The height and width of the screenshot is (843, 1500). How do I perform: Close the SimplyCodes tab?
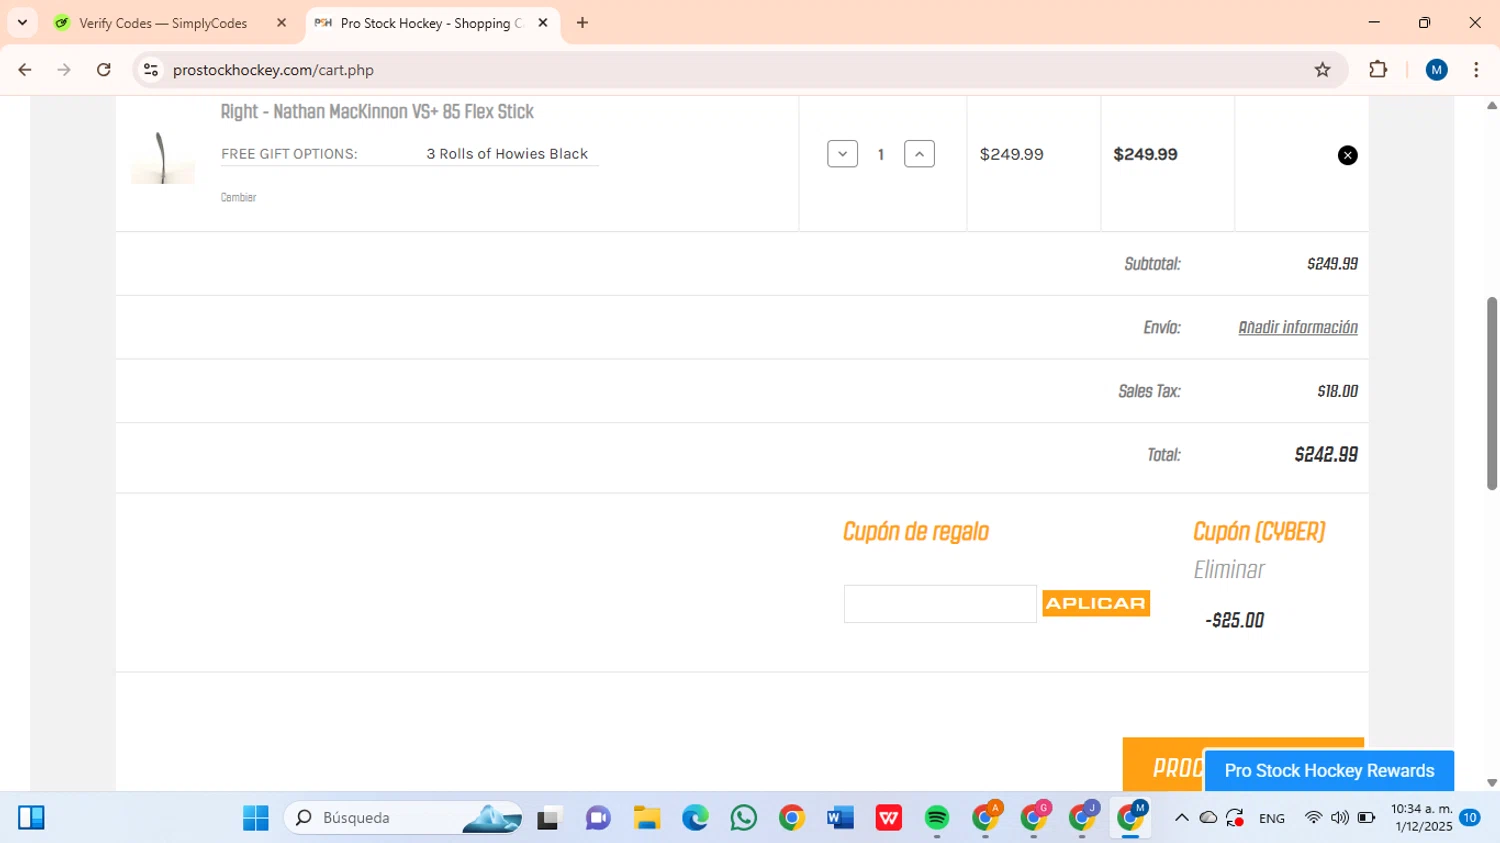[282, 23]
